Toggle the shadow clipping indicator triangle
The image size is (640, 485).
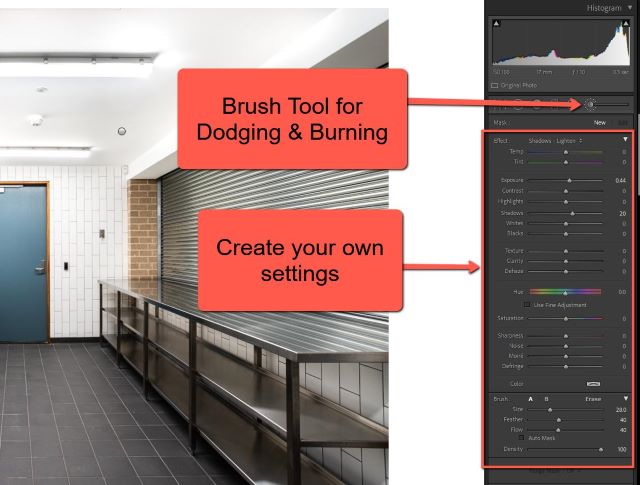[x=497, y=22]
